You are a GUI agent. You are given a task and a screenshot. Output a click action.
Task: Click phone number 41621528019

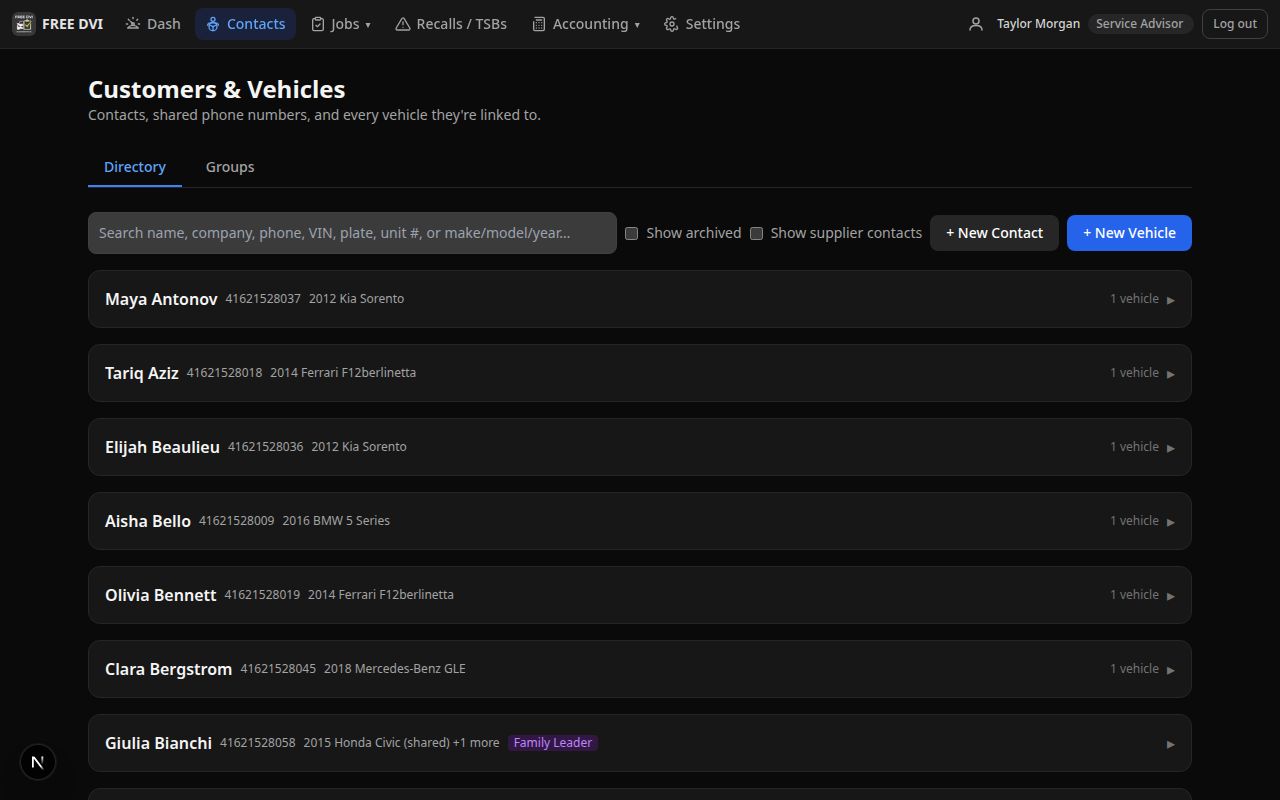pyautogui.click(x=262, y=595)
